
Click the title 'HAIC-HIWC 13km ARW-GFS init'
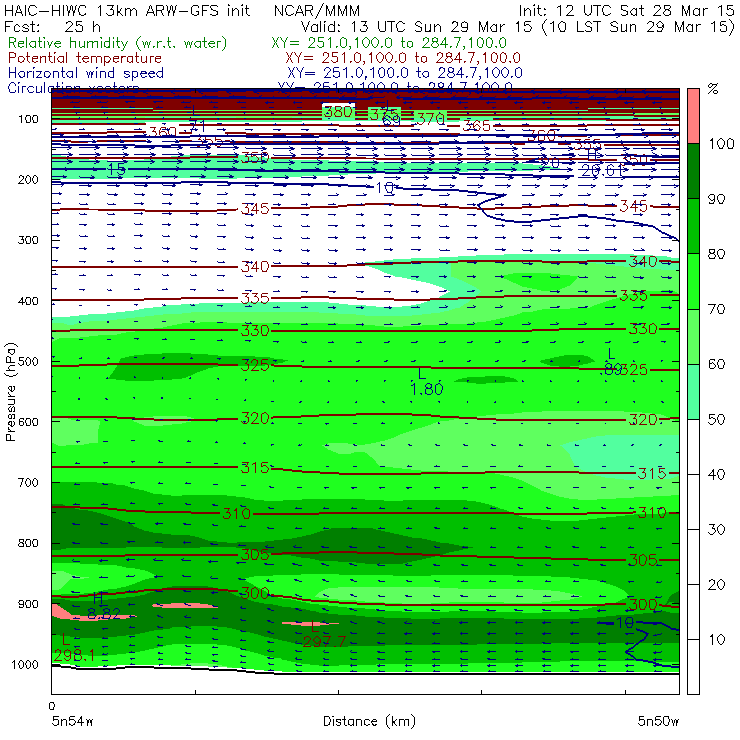click(x=127, y=11)
